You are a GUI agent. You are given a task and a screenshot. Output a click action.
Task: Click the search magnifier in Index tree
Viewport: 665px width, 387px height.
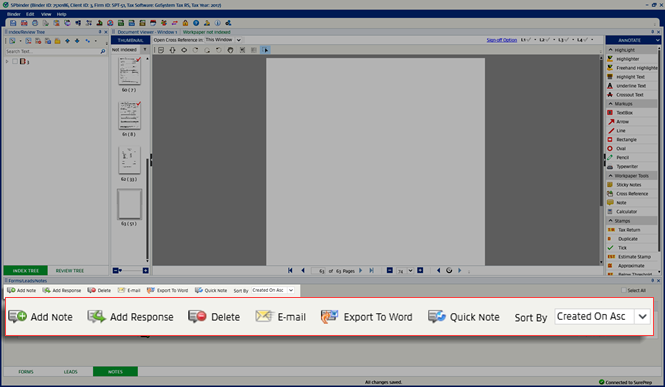(103, 51)
